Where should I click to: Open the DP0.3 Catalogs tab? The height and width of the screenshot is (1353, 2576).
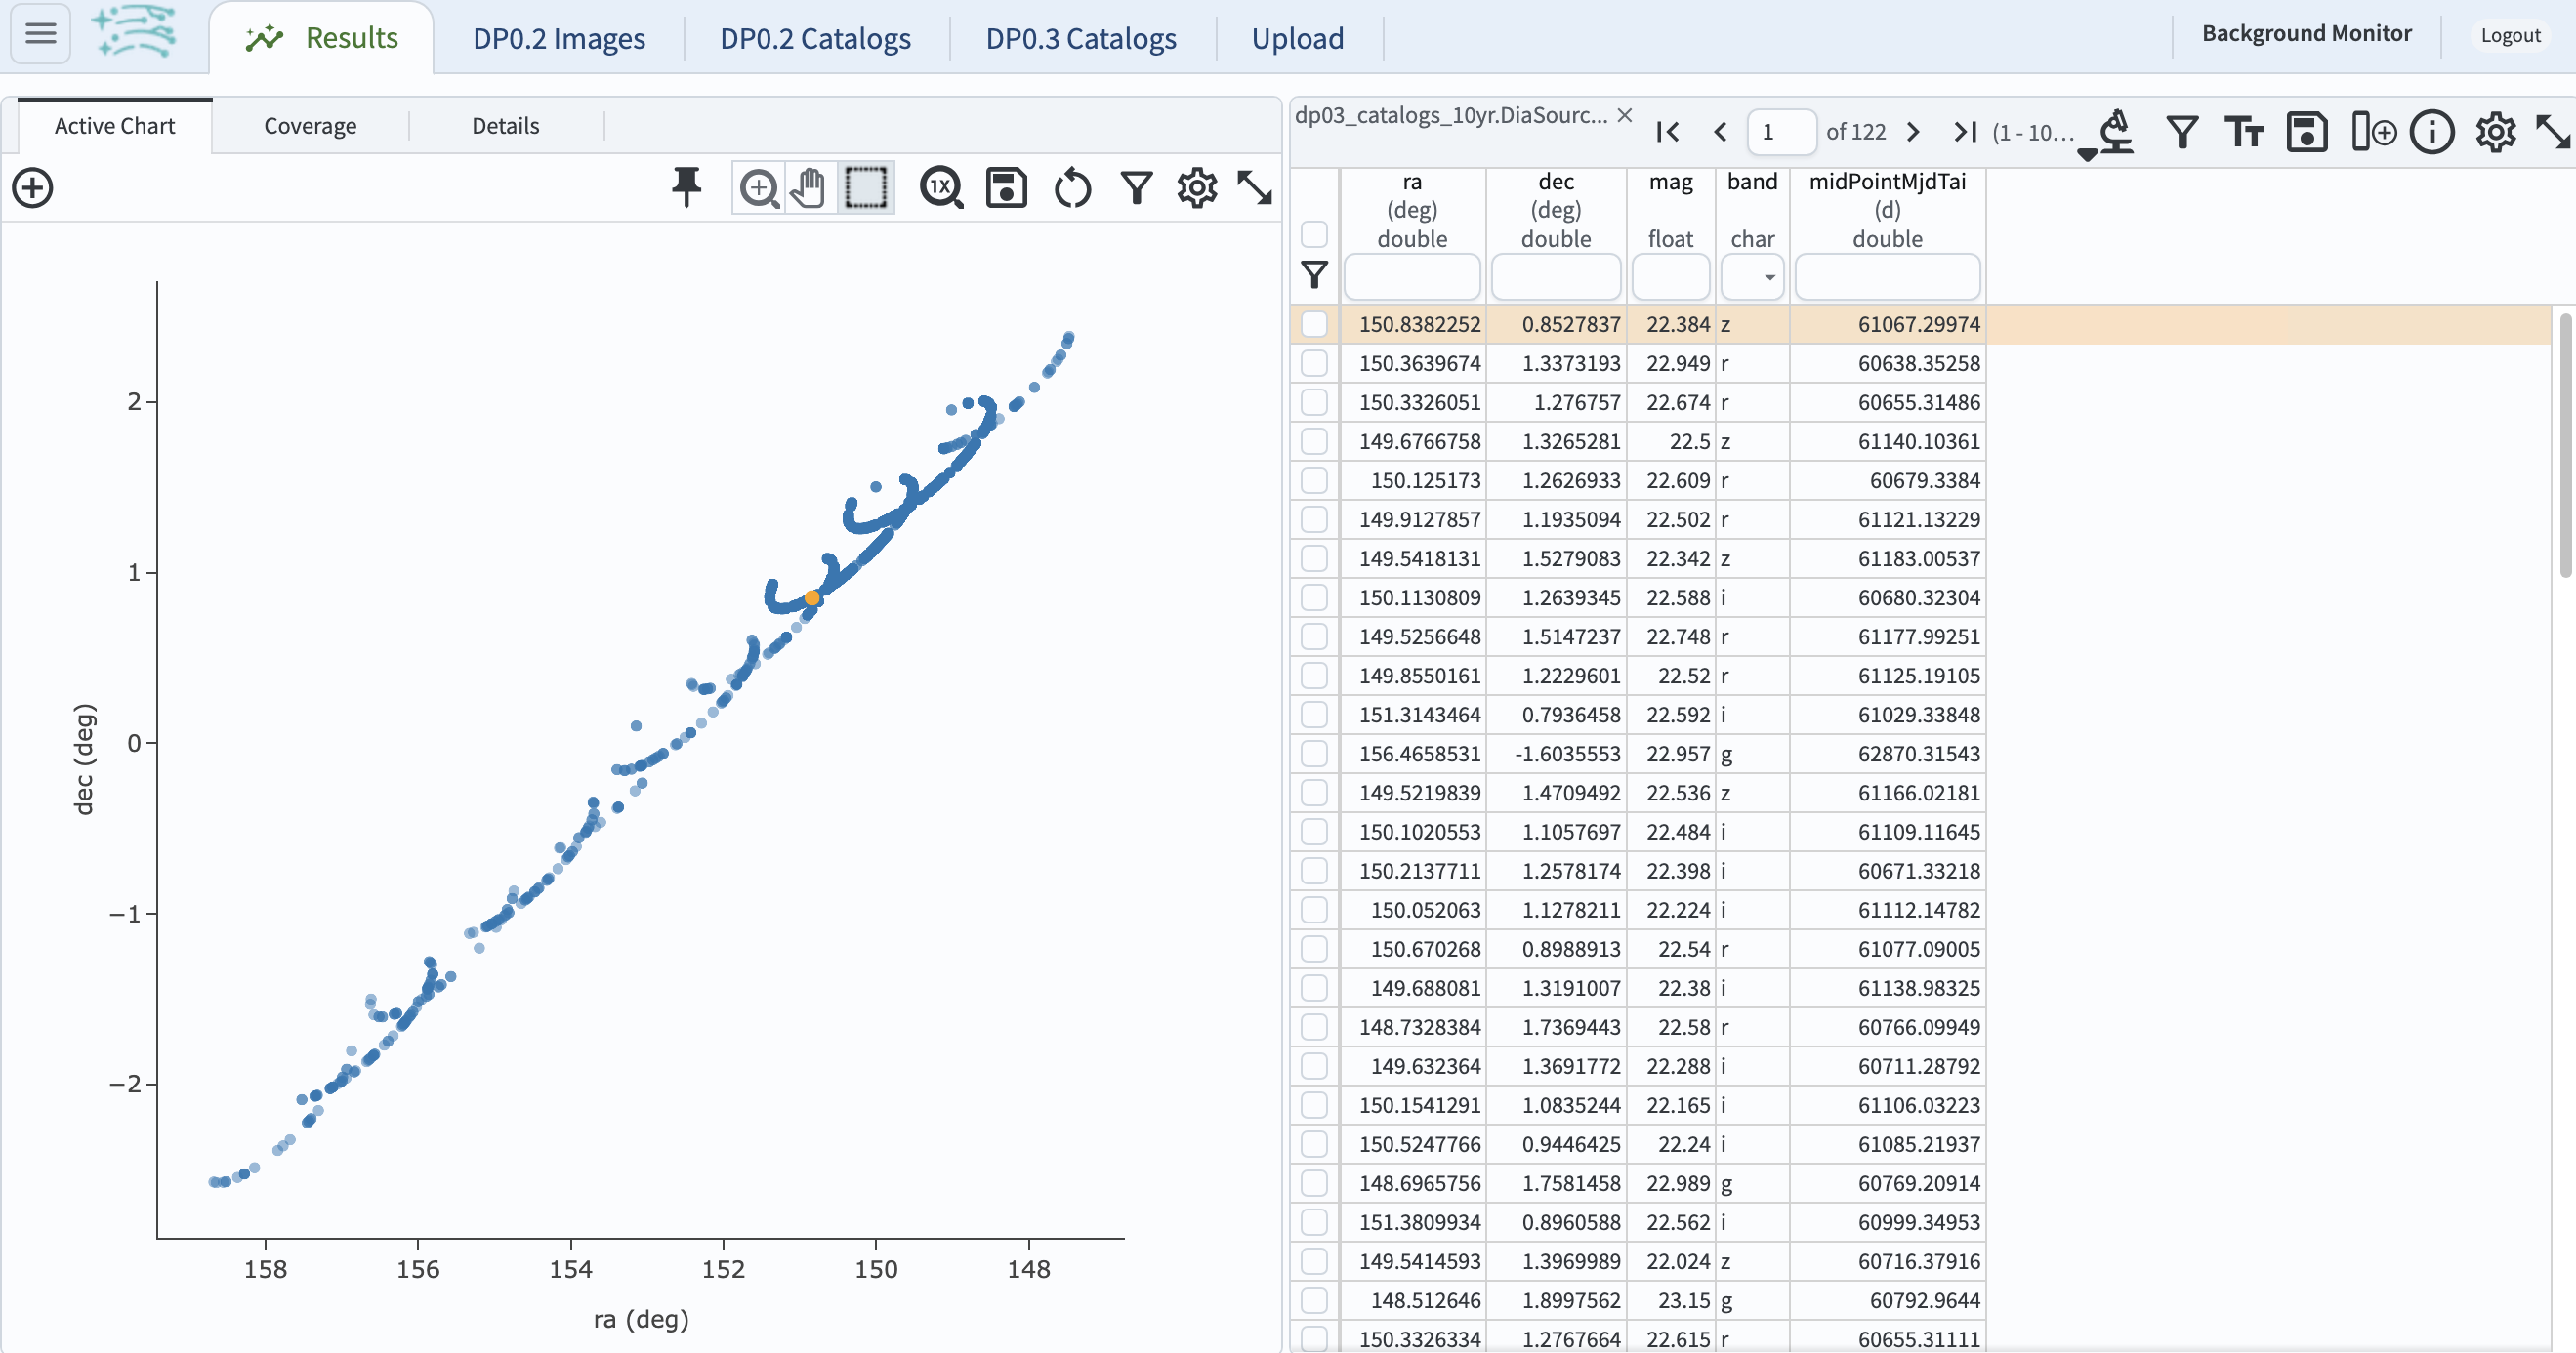tap(1081, 38)
